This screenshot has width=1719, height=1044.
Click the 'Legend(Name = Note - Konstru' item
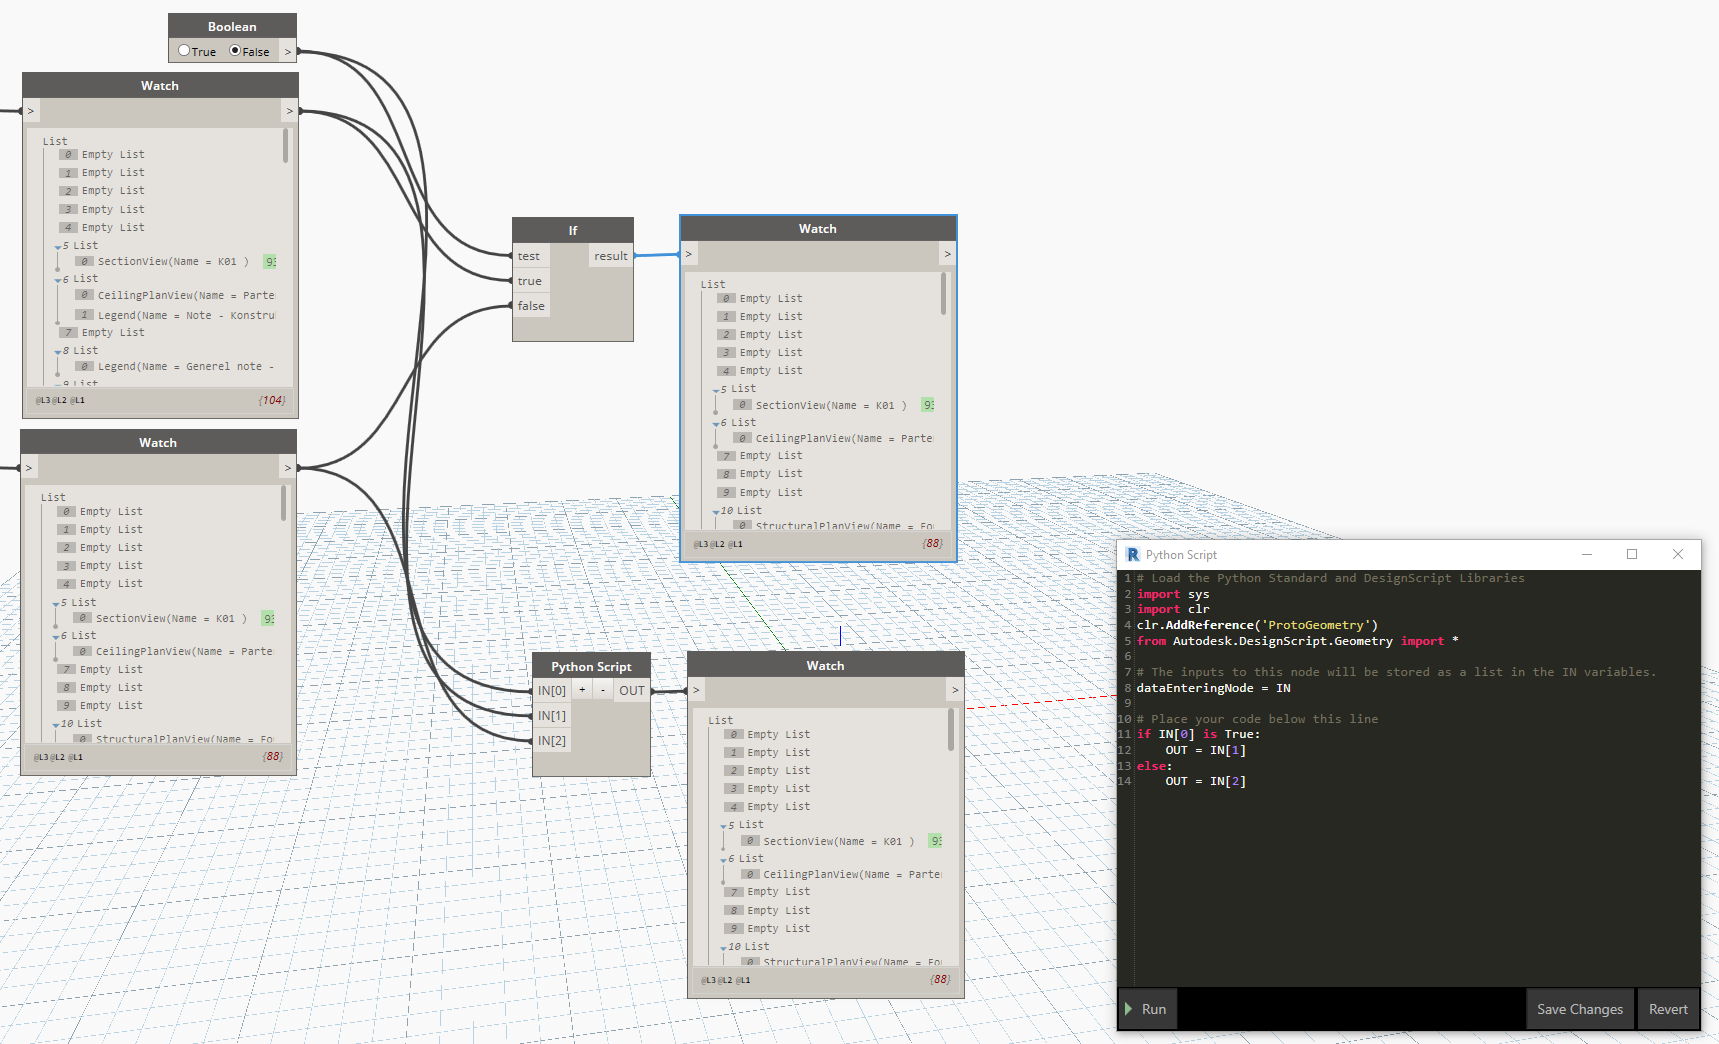(x=186, y=315)
